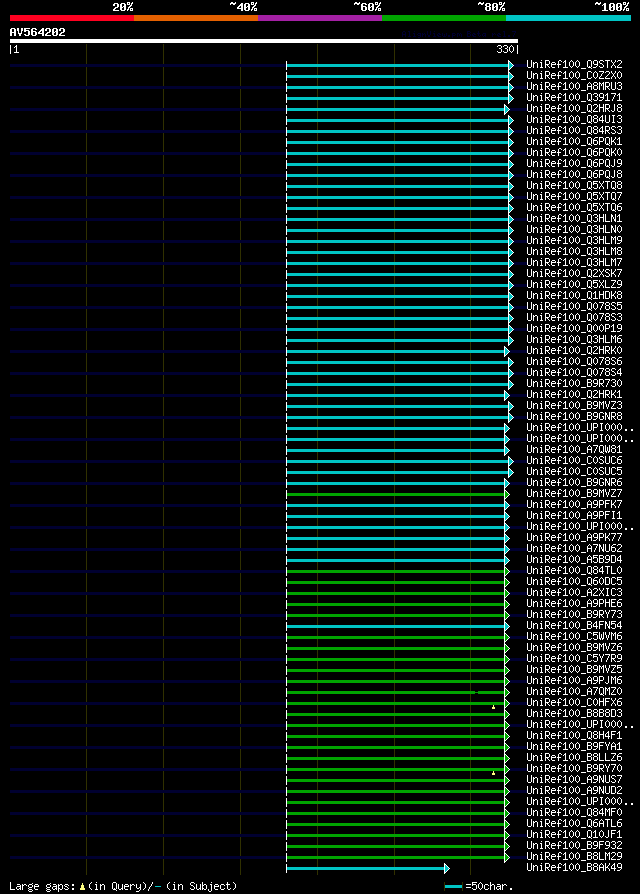This screenshot has height=894, width=640.
Task: Select the UniRef100_Q3HLN1 hit label
Action: (x=574, y=218)
